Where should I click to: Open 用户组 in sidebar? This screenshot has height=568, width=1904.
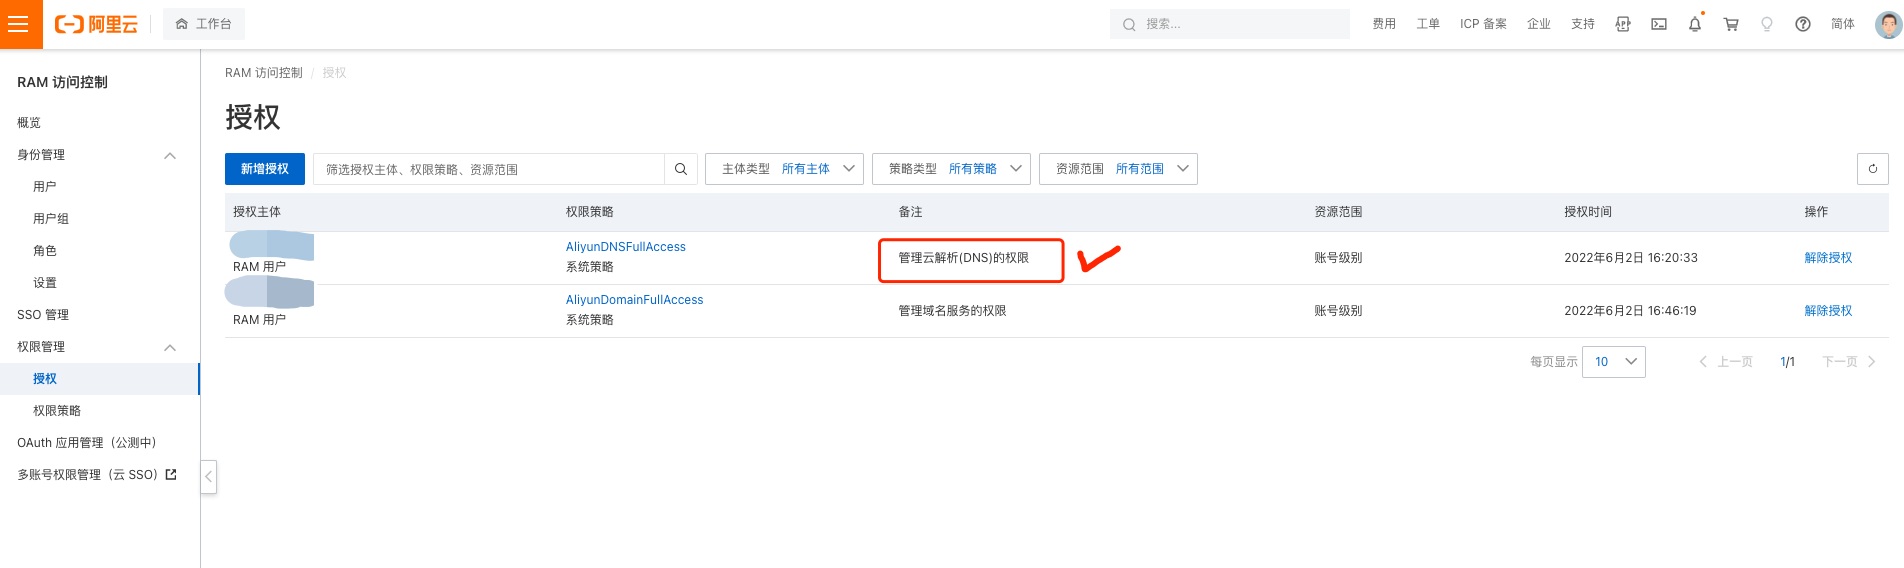coord(51,218)
